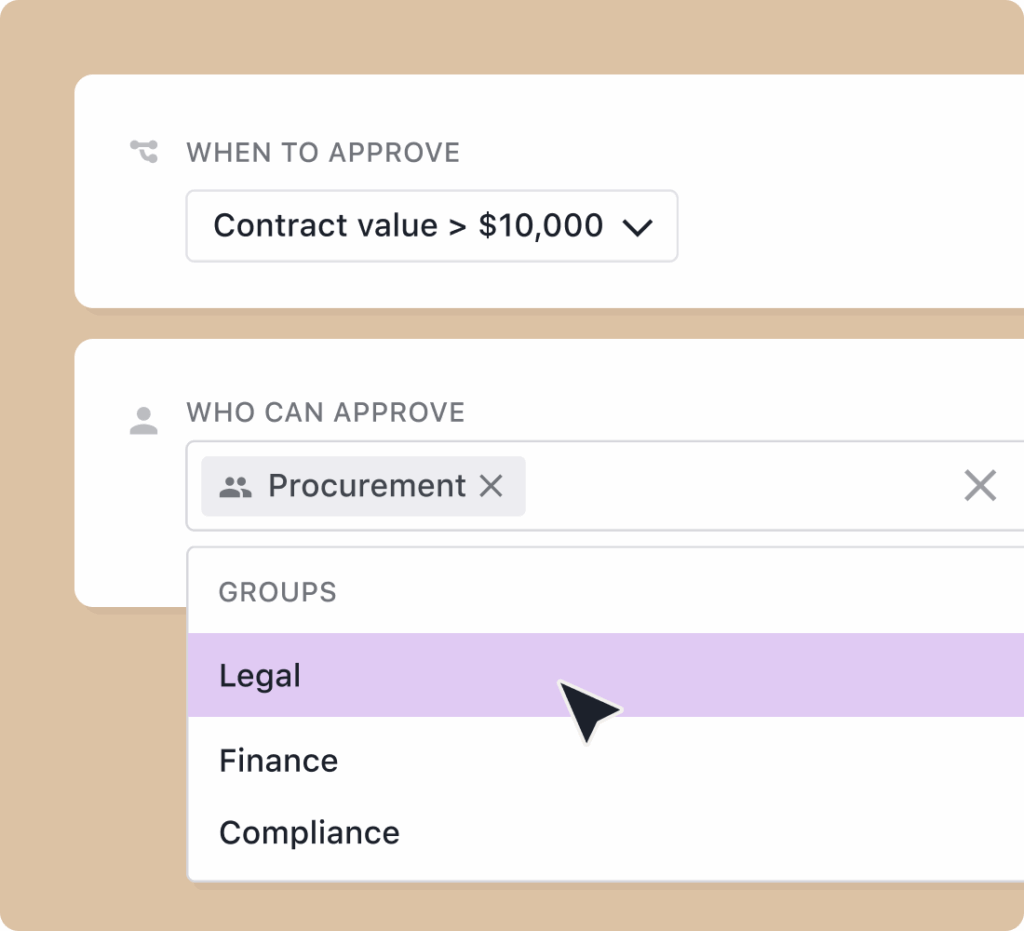Viewport: 1024px width, 931px height.
Task: Click inside the WHO CAN APPROVE input field
Action: pos(700,486)
